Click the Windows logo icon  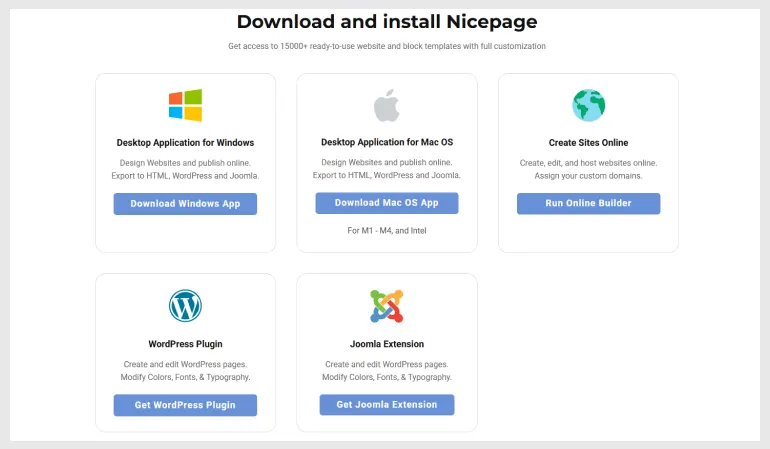(x=185, y=105)
